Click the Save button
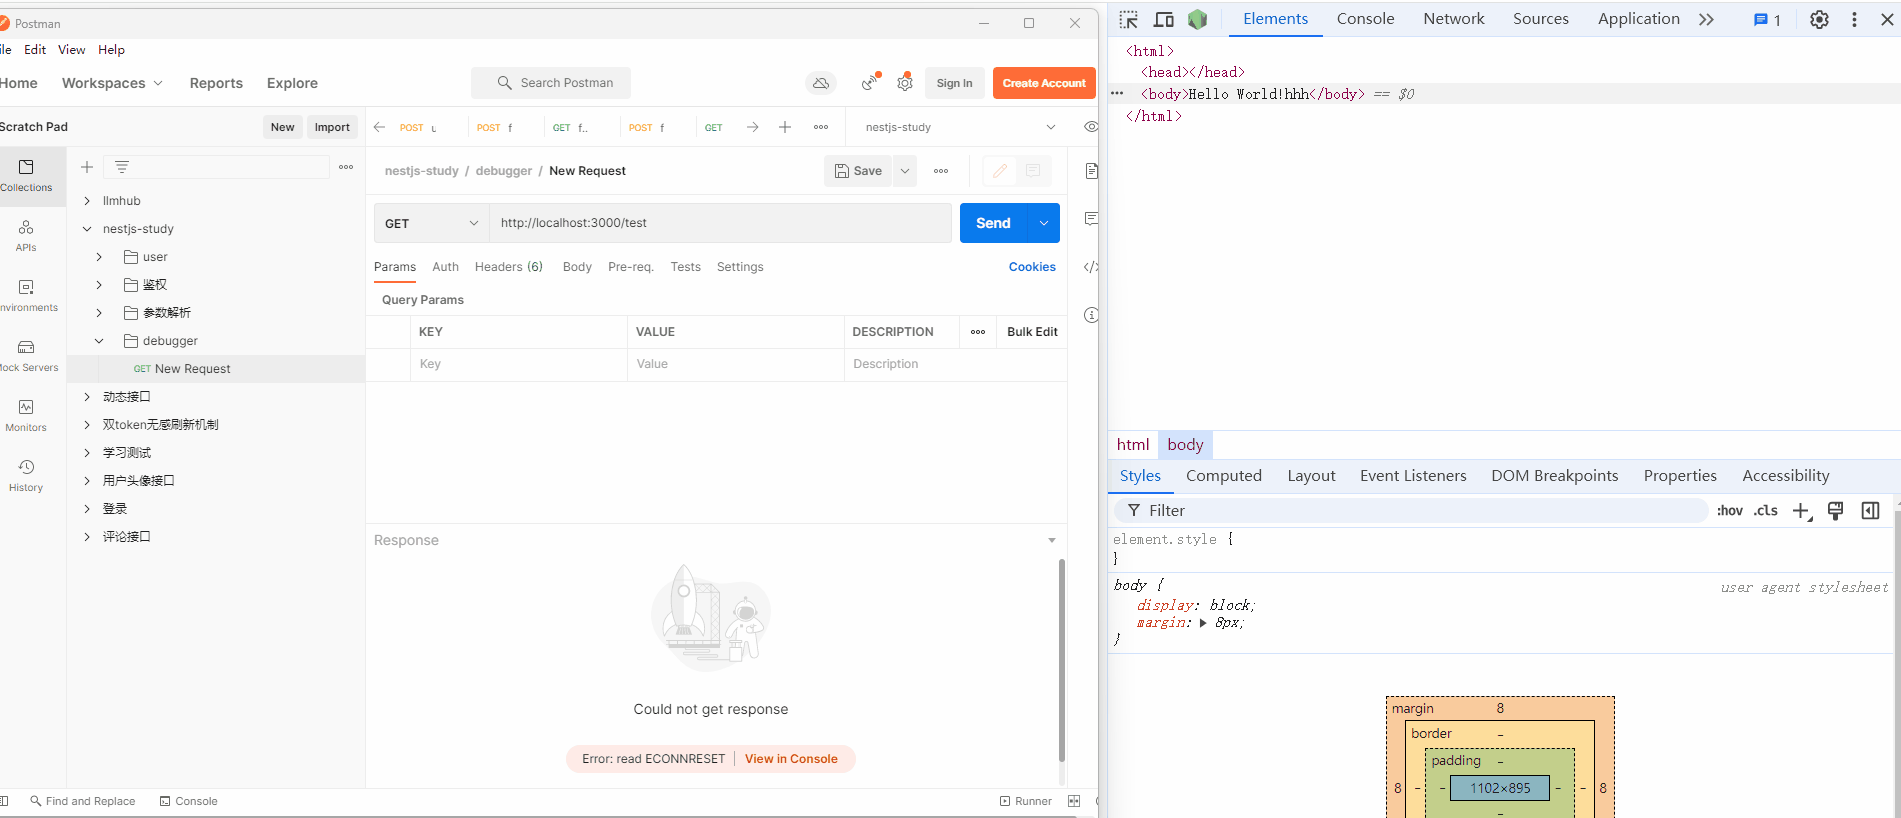 click(858, 171)
